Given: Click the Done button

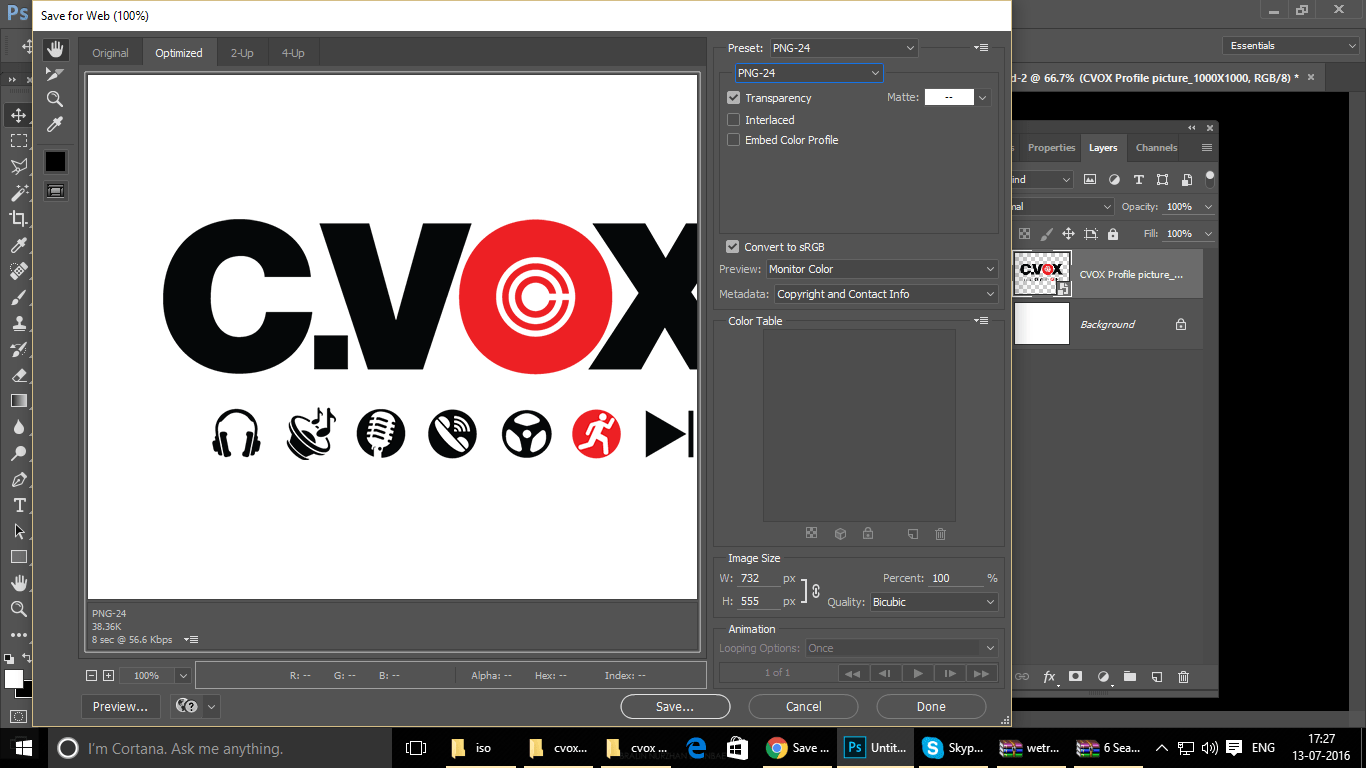Looking at the screenshot, I should [930, 706].
